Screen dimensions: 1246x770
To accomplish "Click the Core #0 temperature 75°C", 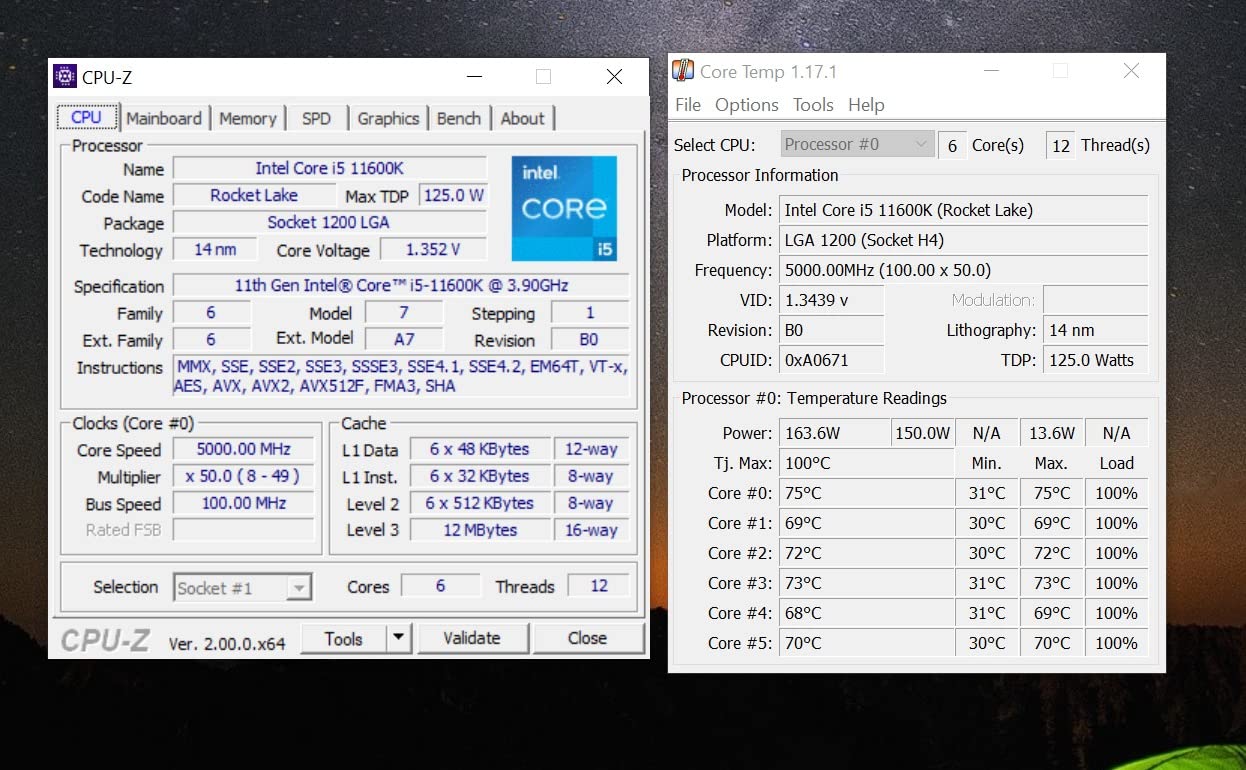I will click(x=866, y=493).
